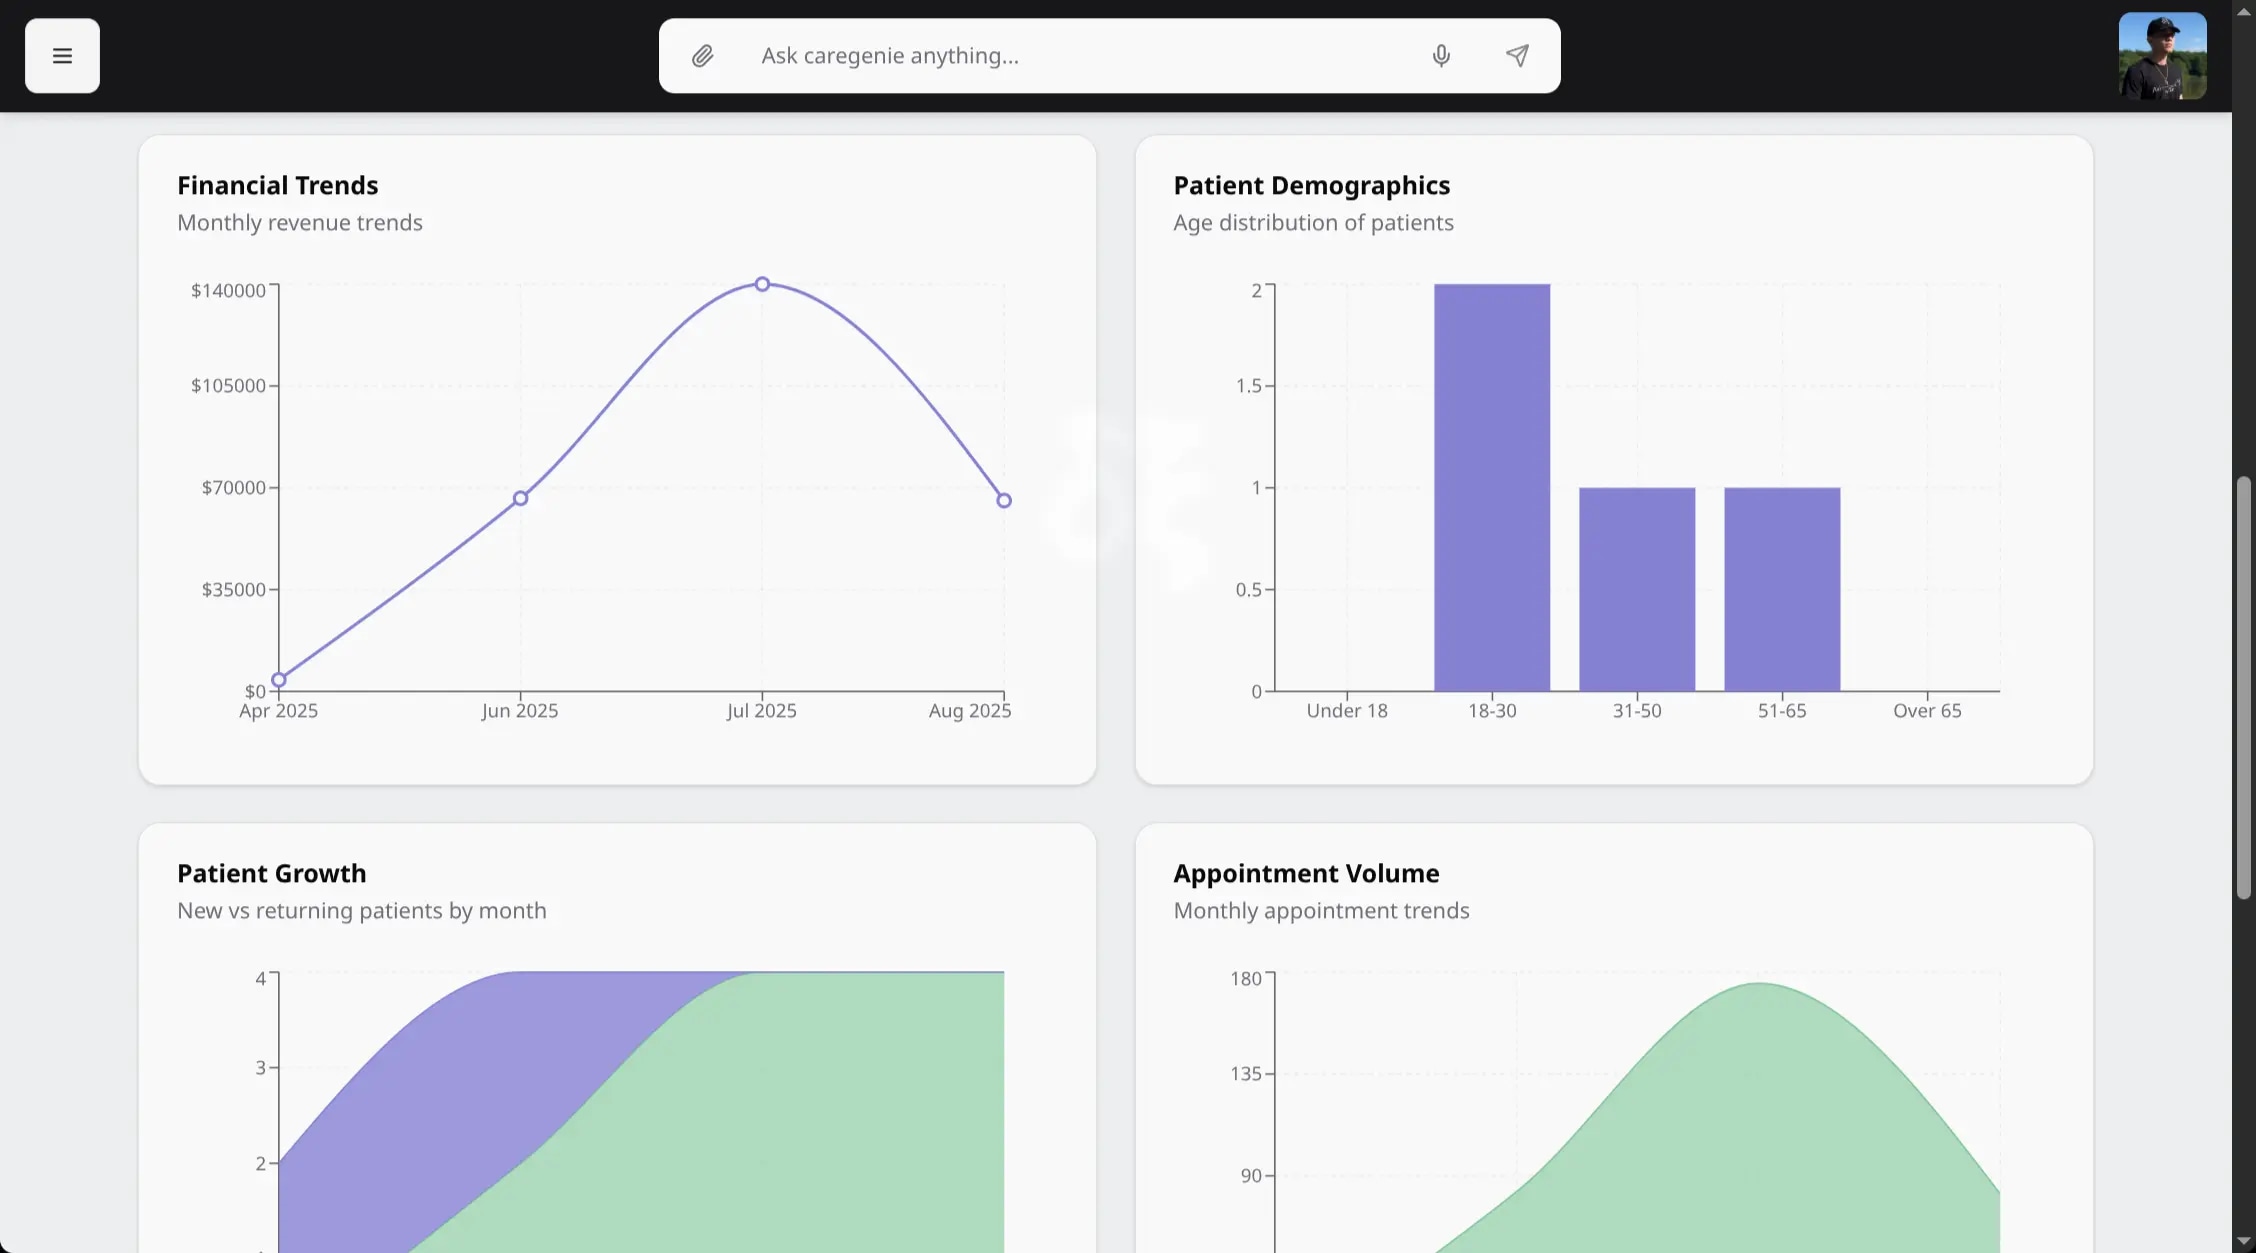Click the 51-65 age group bar
Image resolution: width=2256 pixels, height=1253 pixels.
1781,590
